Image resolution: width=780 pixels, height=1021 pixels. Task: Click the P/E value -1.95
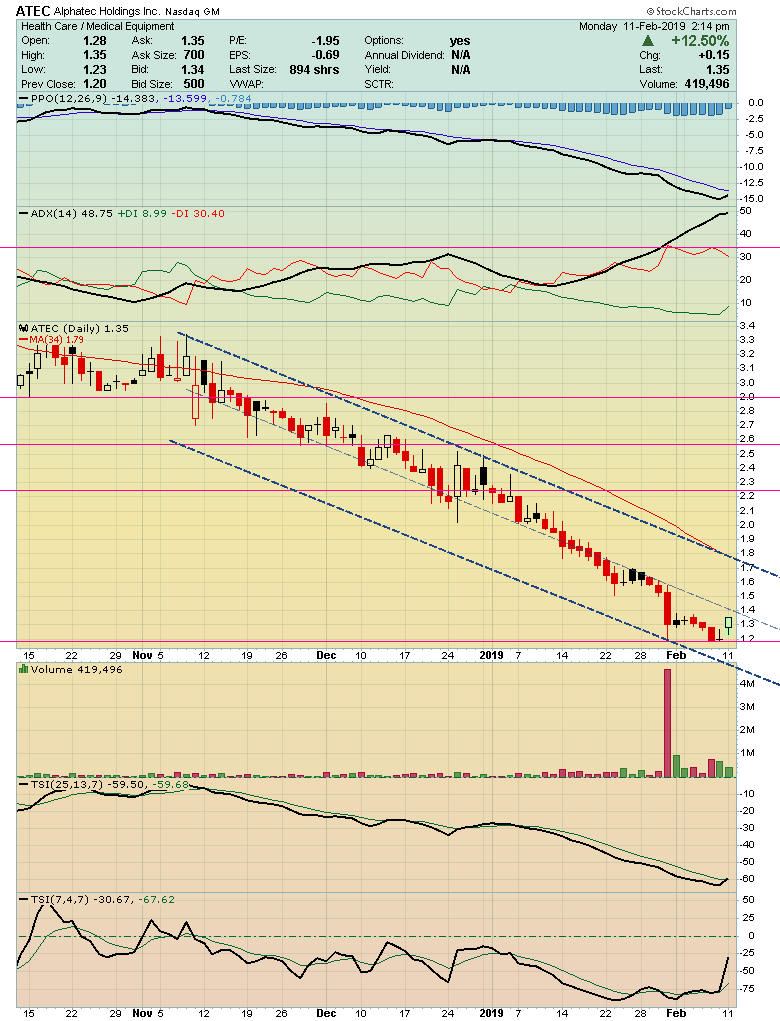325,40
